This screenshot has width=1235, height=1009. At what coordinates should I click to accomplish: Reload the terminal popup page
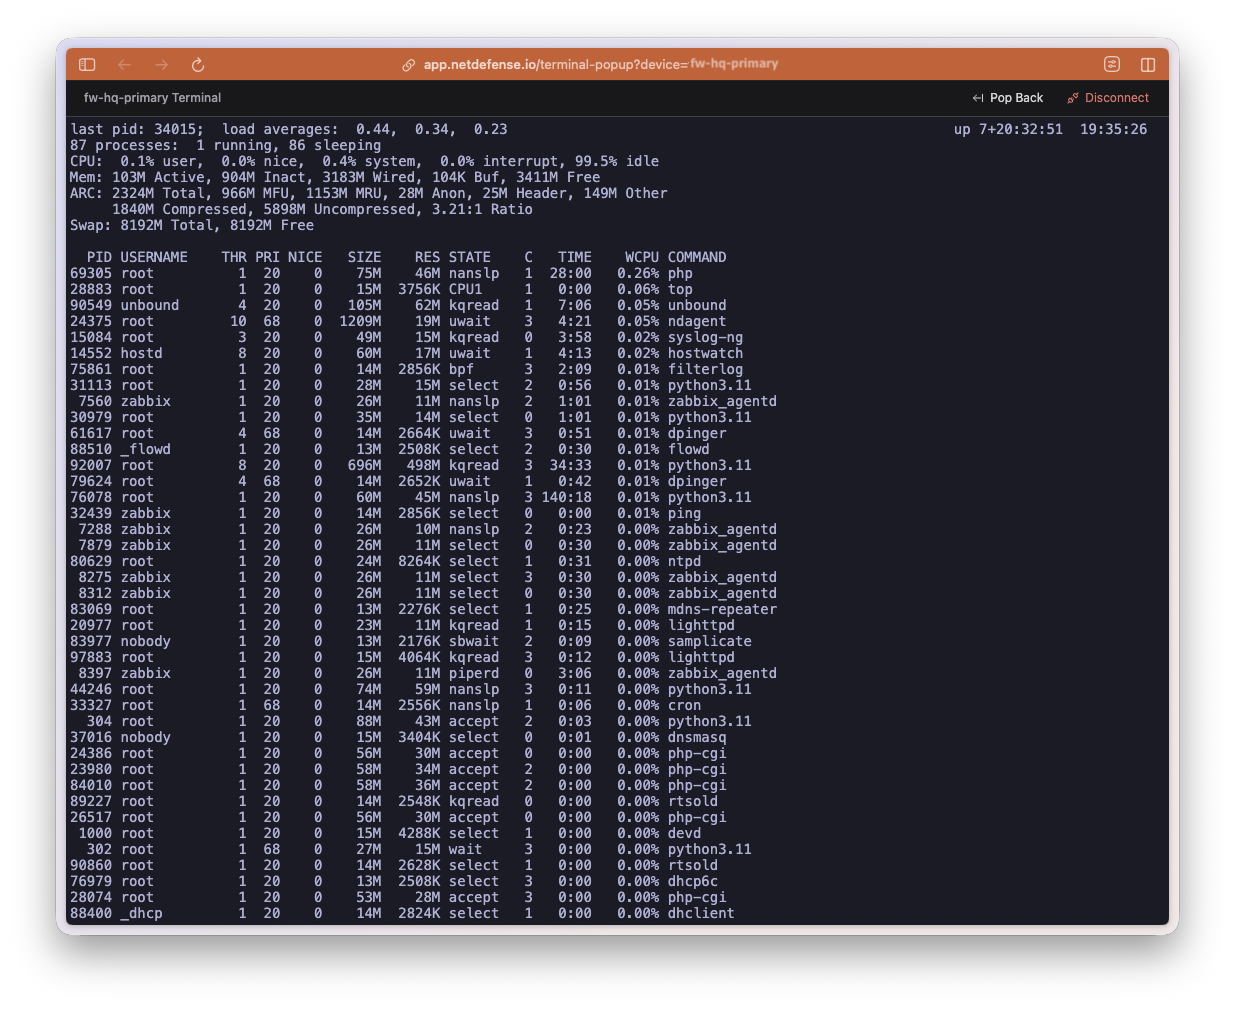tap(198, 65)
